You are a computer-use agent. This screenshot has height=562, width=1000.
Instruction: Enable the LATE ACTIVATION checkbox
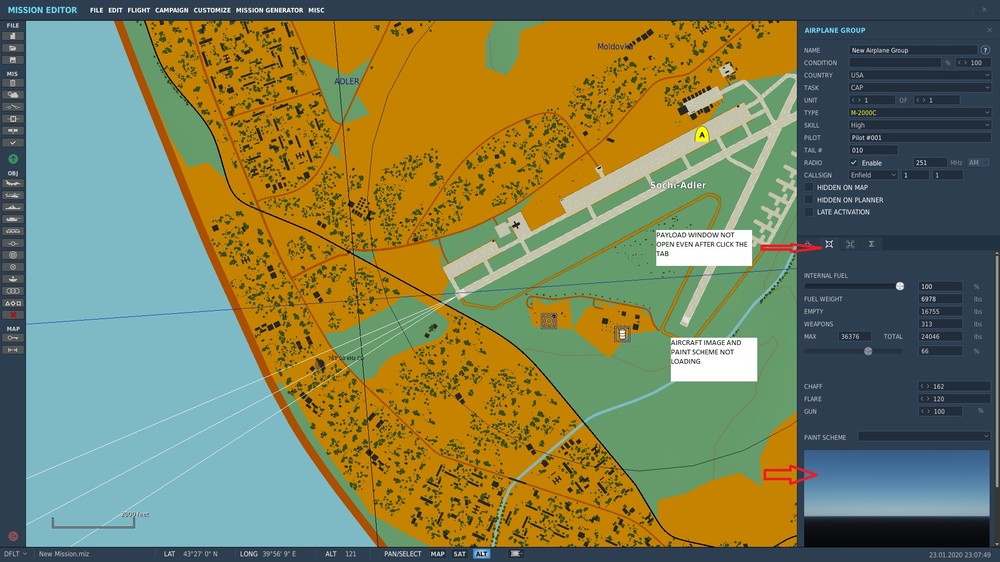tap(809, 212)
